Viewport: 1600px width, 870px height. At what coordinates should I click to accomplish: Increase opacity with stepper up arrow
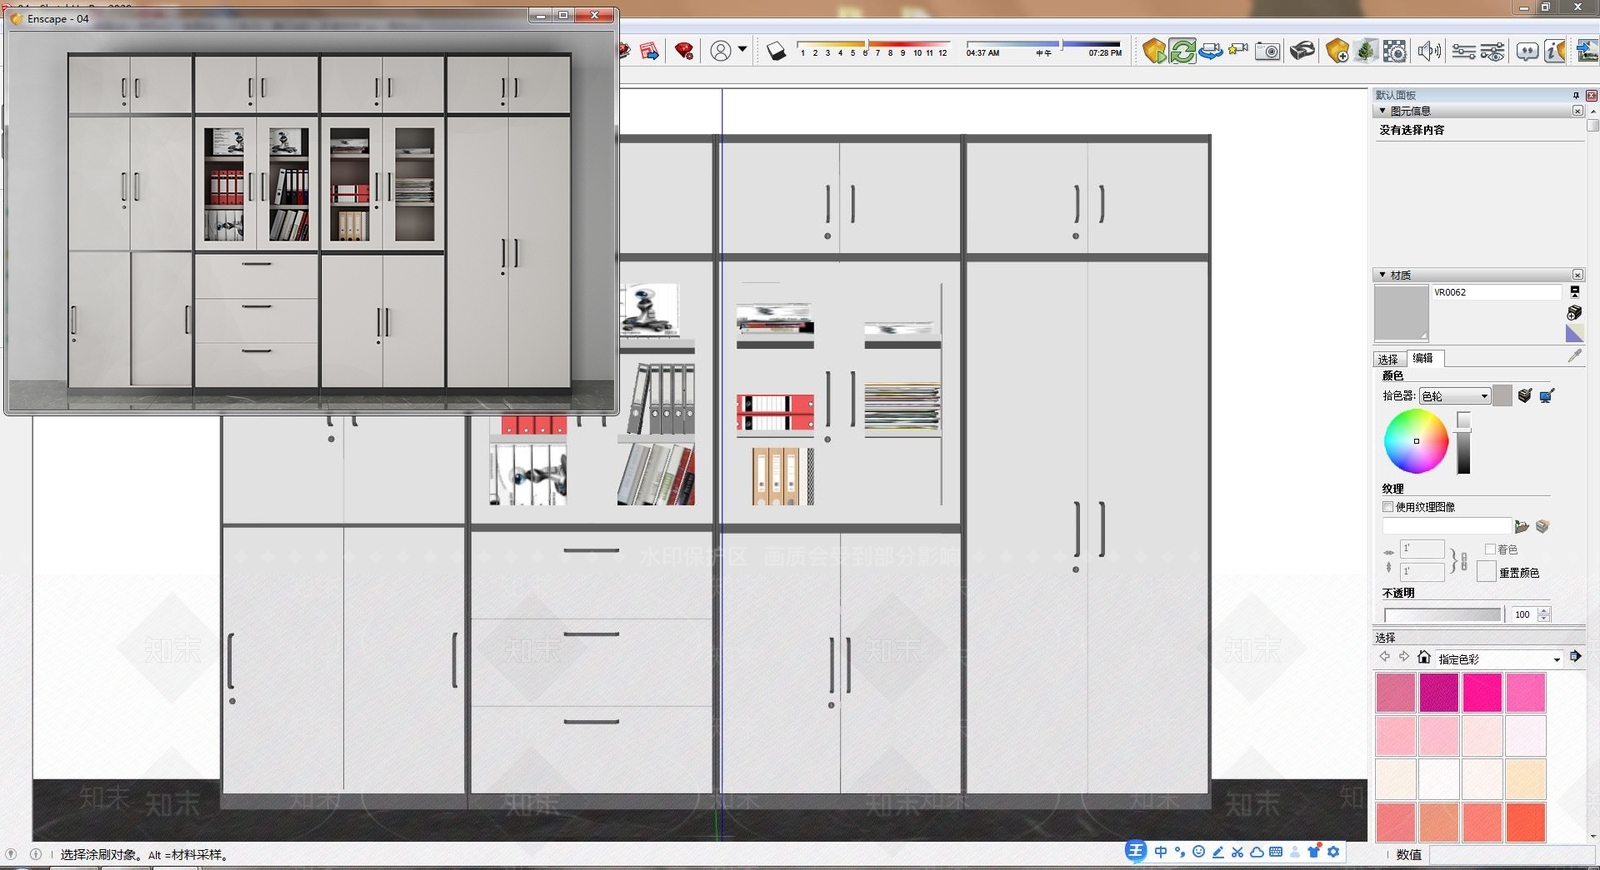(1544, 611)
